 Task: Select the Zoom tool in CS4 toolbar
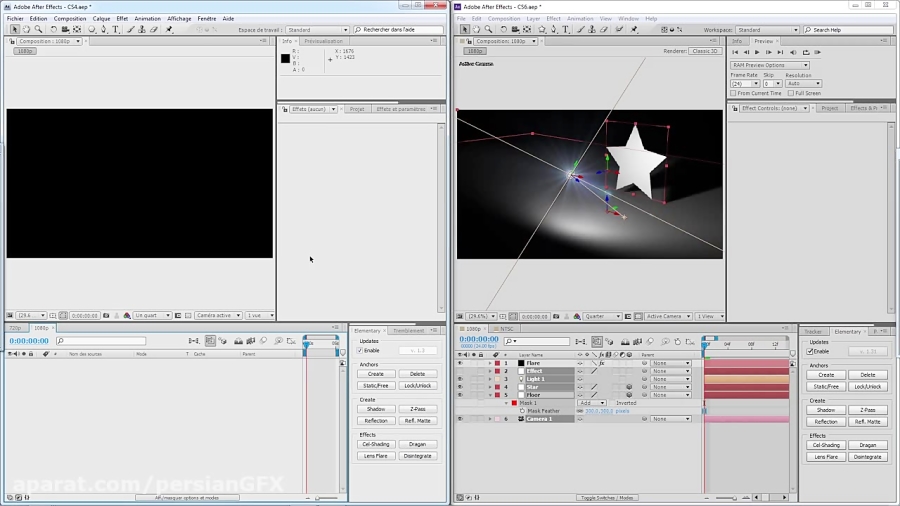click(38, 29)
